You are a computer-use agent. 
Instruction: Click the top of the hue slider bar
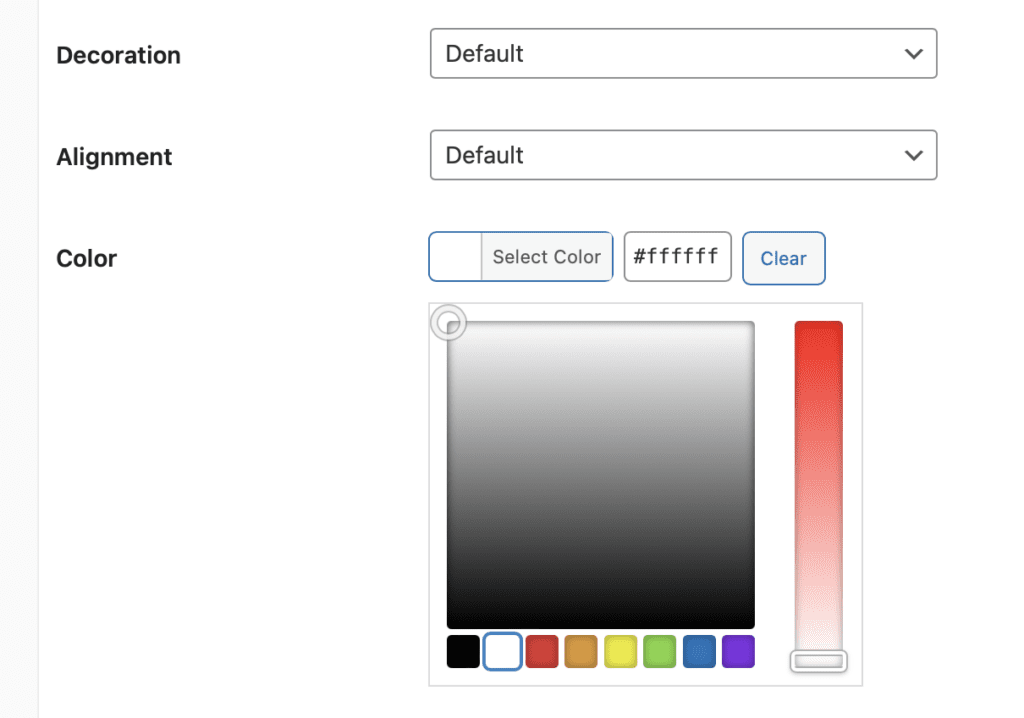(818, 325)
